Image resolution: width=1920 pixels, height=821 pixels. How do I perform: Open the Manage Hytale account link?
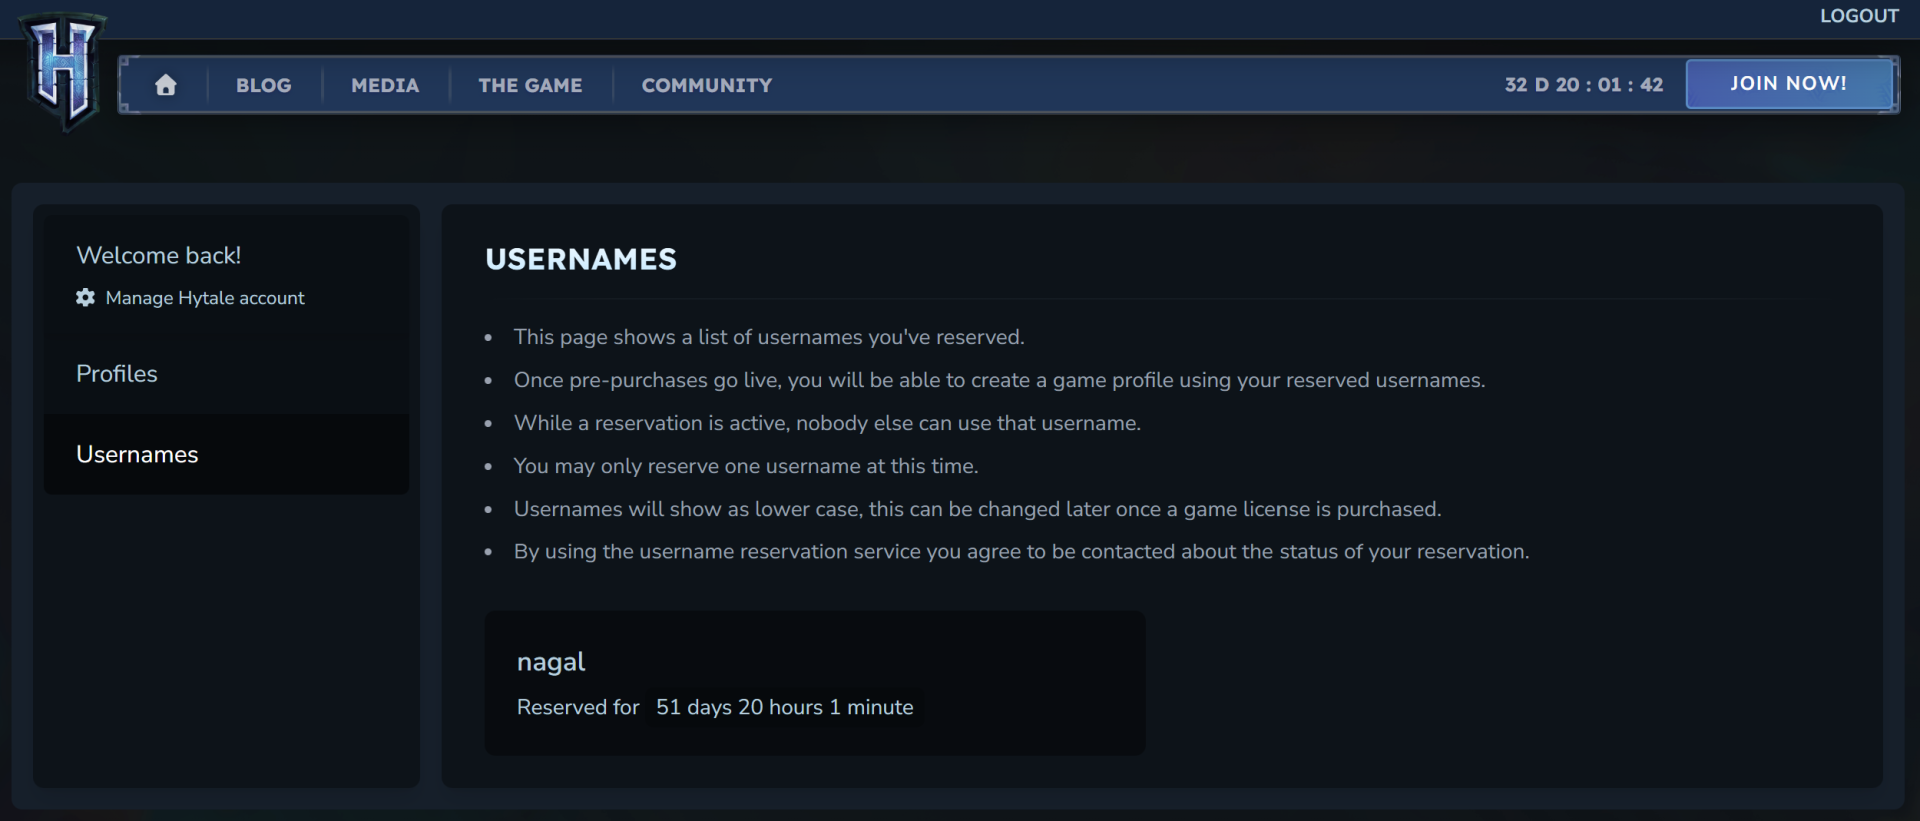pos(205,298)
